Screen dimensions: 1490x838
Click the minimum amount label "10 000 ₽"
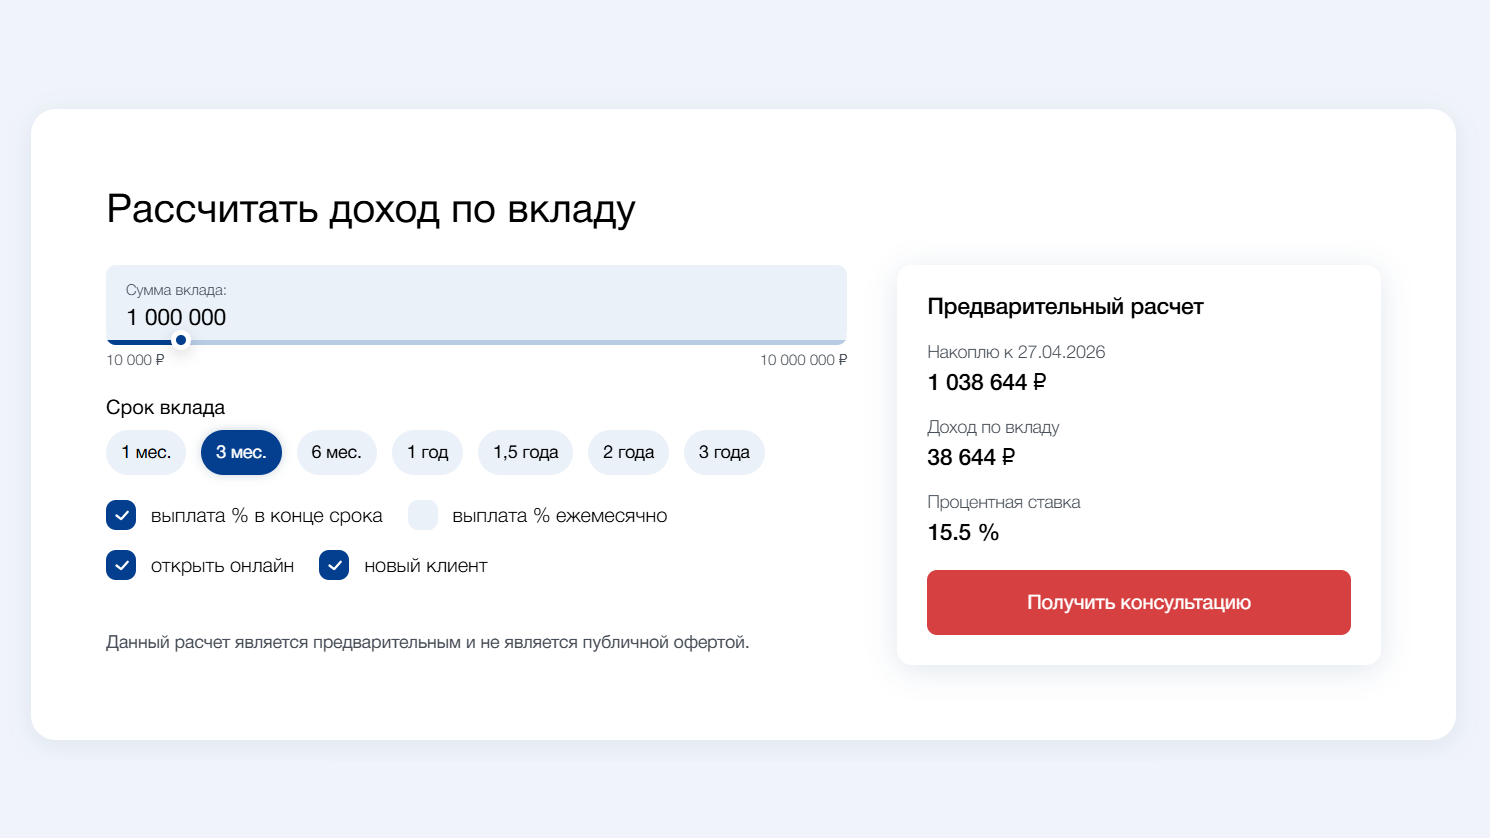pos(134,360)
